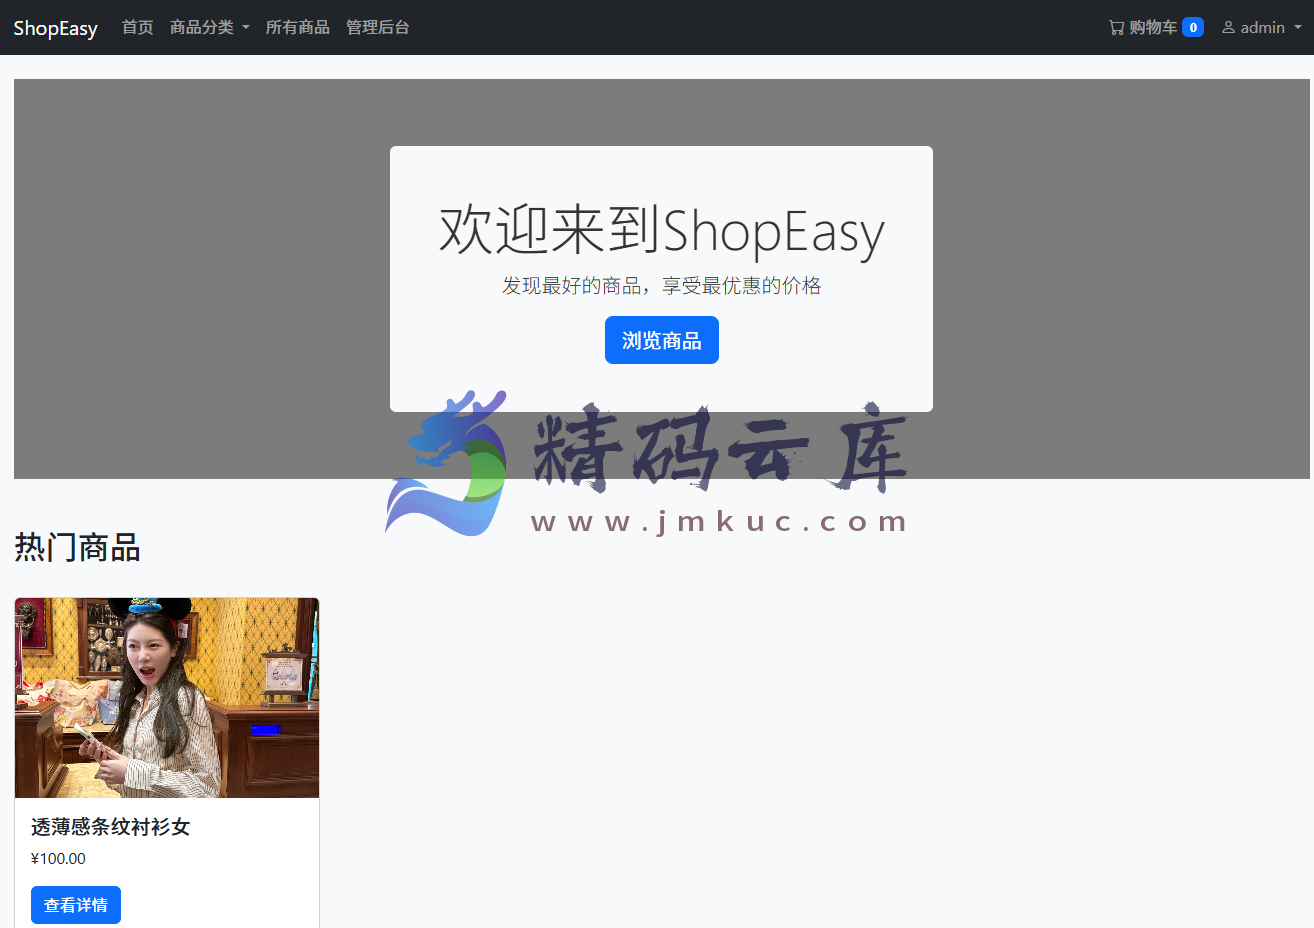Click the 发现最好的商品 subtitle text
Screen dimensions: 1314x928
click(662, 286)
